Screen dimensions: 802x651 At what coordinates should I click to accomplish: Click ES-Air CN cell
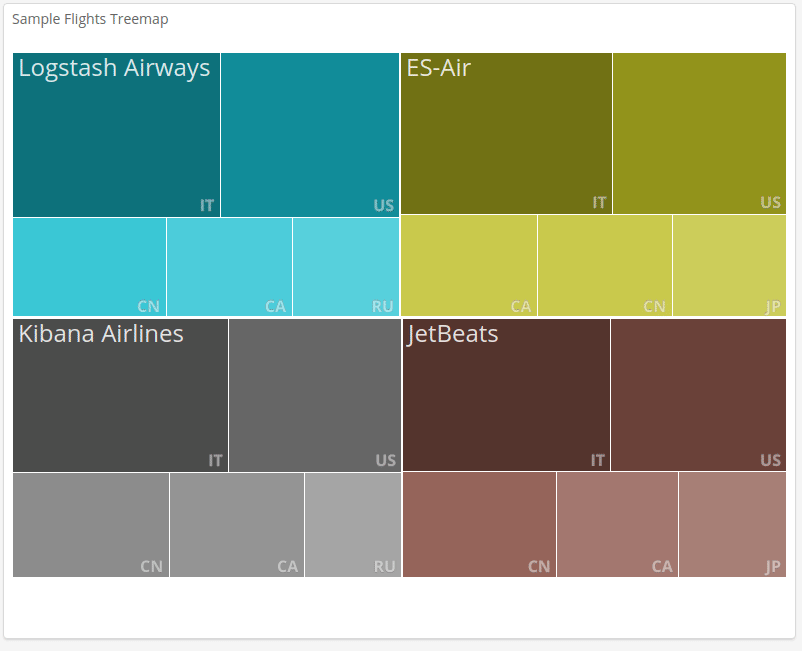[604, 265]
